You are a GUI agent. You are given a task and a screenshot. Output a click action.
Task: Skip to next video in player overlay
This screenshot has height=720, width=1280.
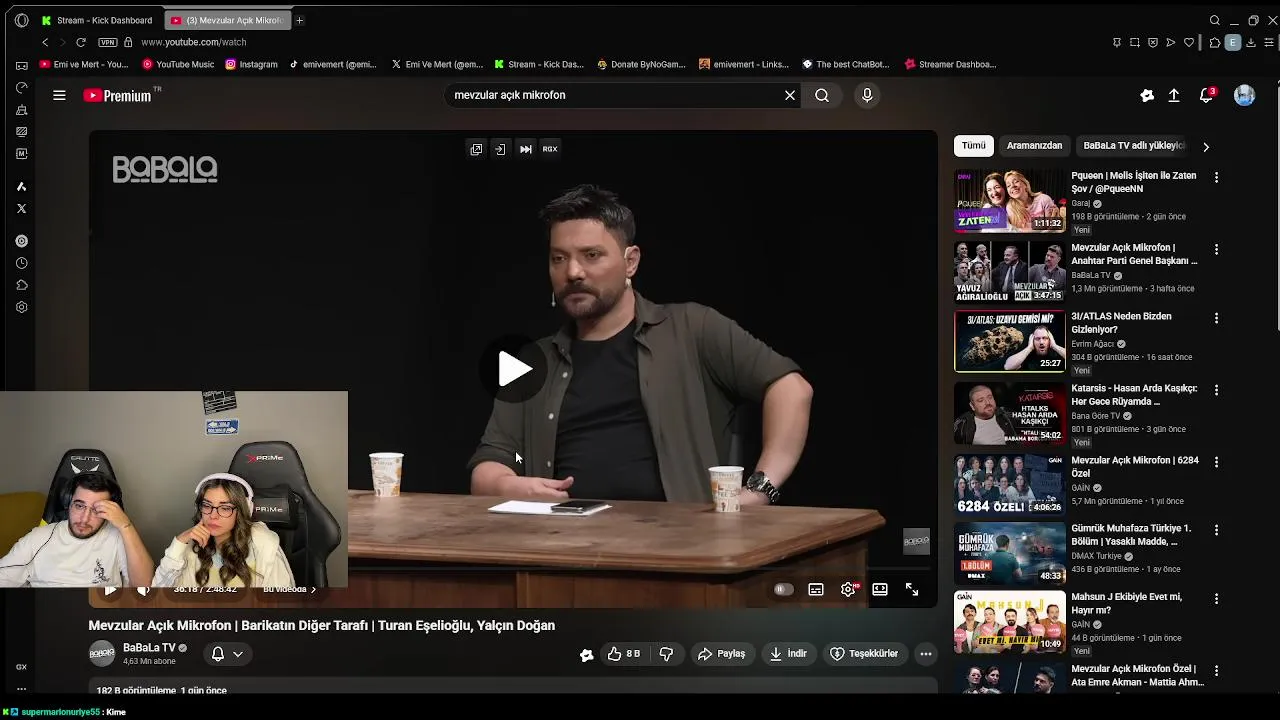(526, 149)
